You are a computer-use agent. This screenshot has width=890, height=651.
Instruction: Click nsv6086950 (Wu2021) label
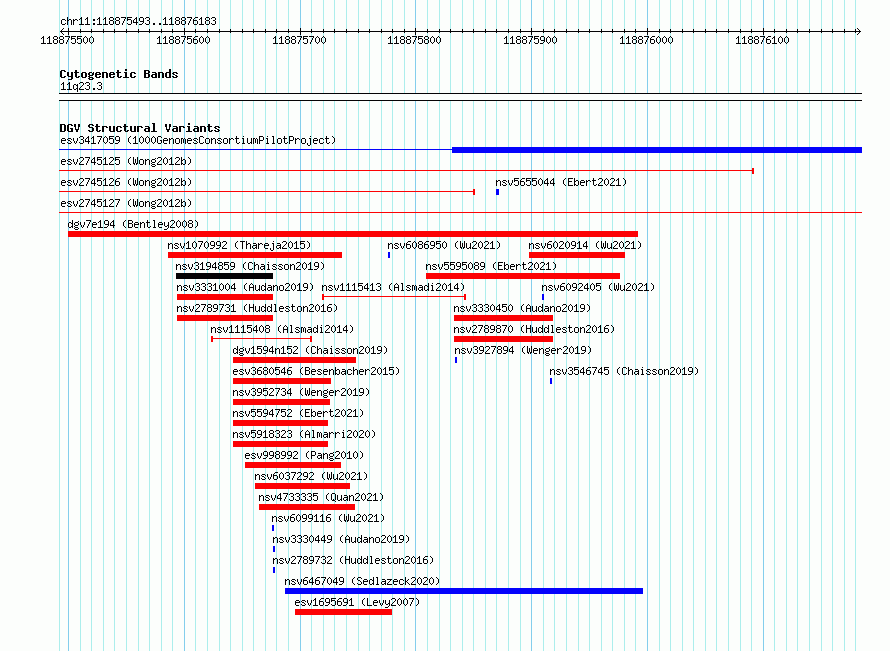pos(444,245)
